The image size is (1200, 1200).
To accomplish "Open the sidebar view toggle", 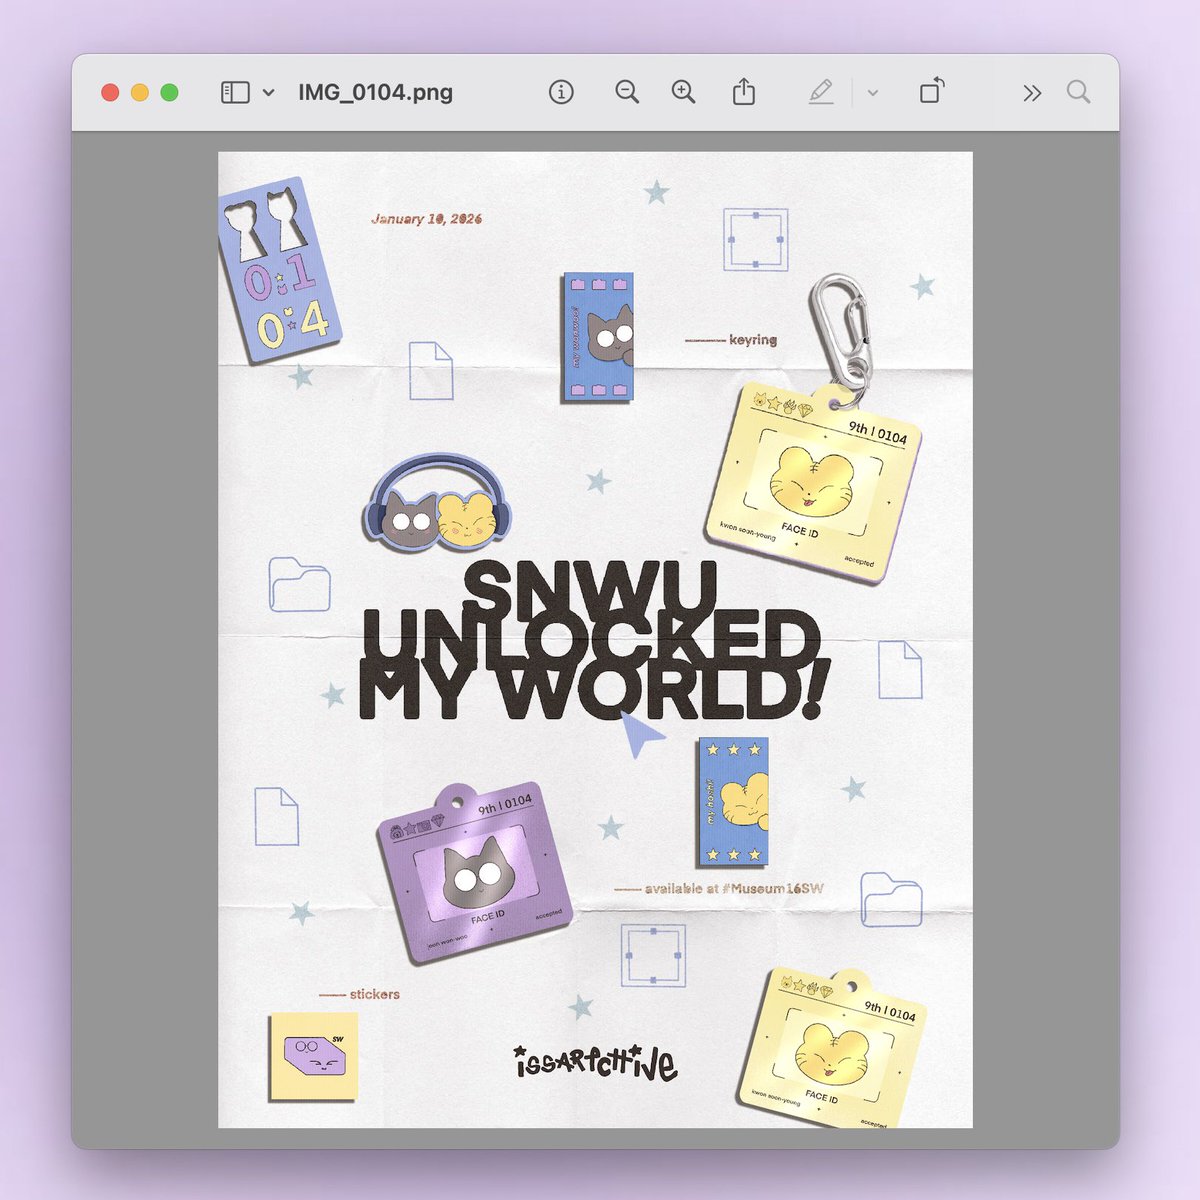I will (235, 93).
